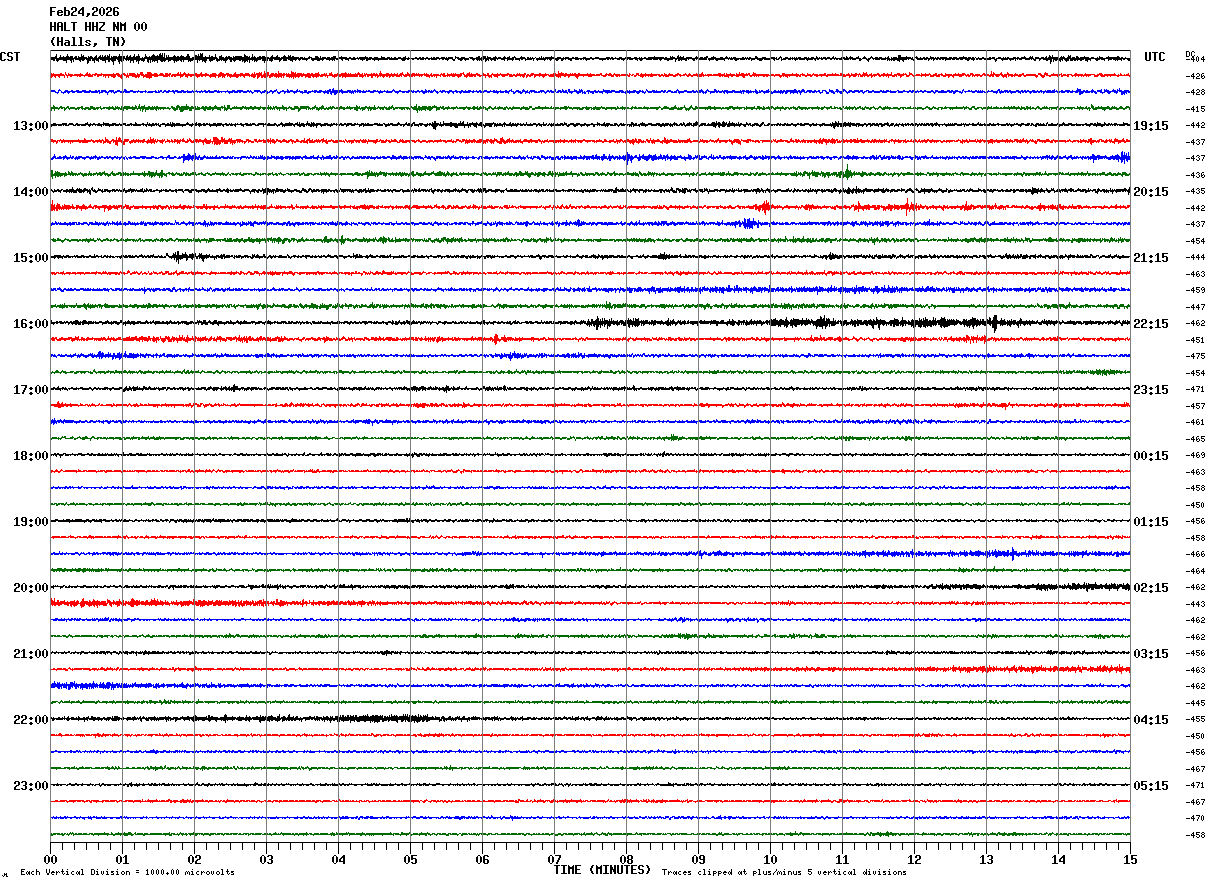Click the DC offset value -426
Screen dimensions: 1210x886
tap(1195, 76)
